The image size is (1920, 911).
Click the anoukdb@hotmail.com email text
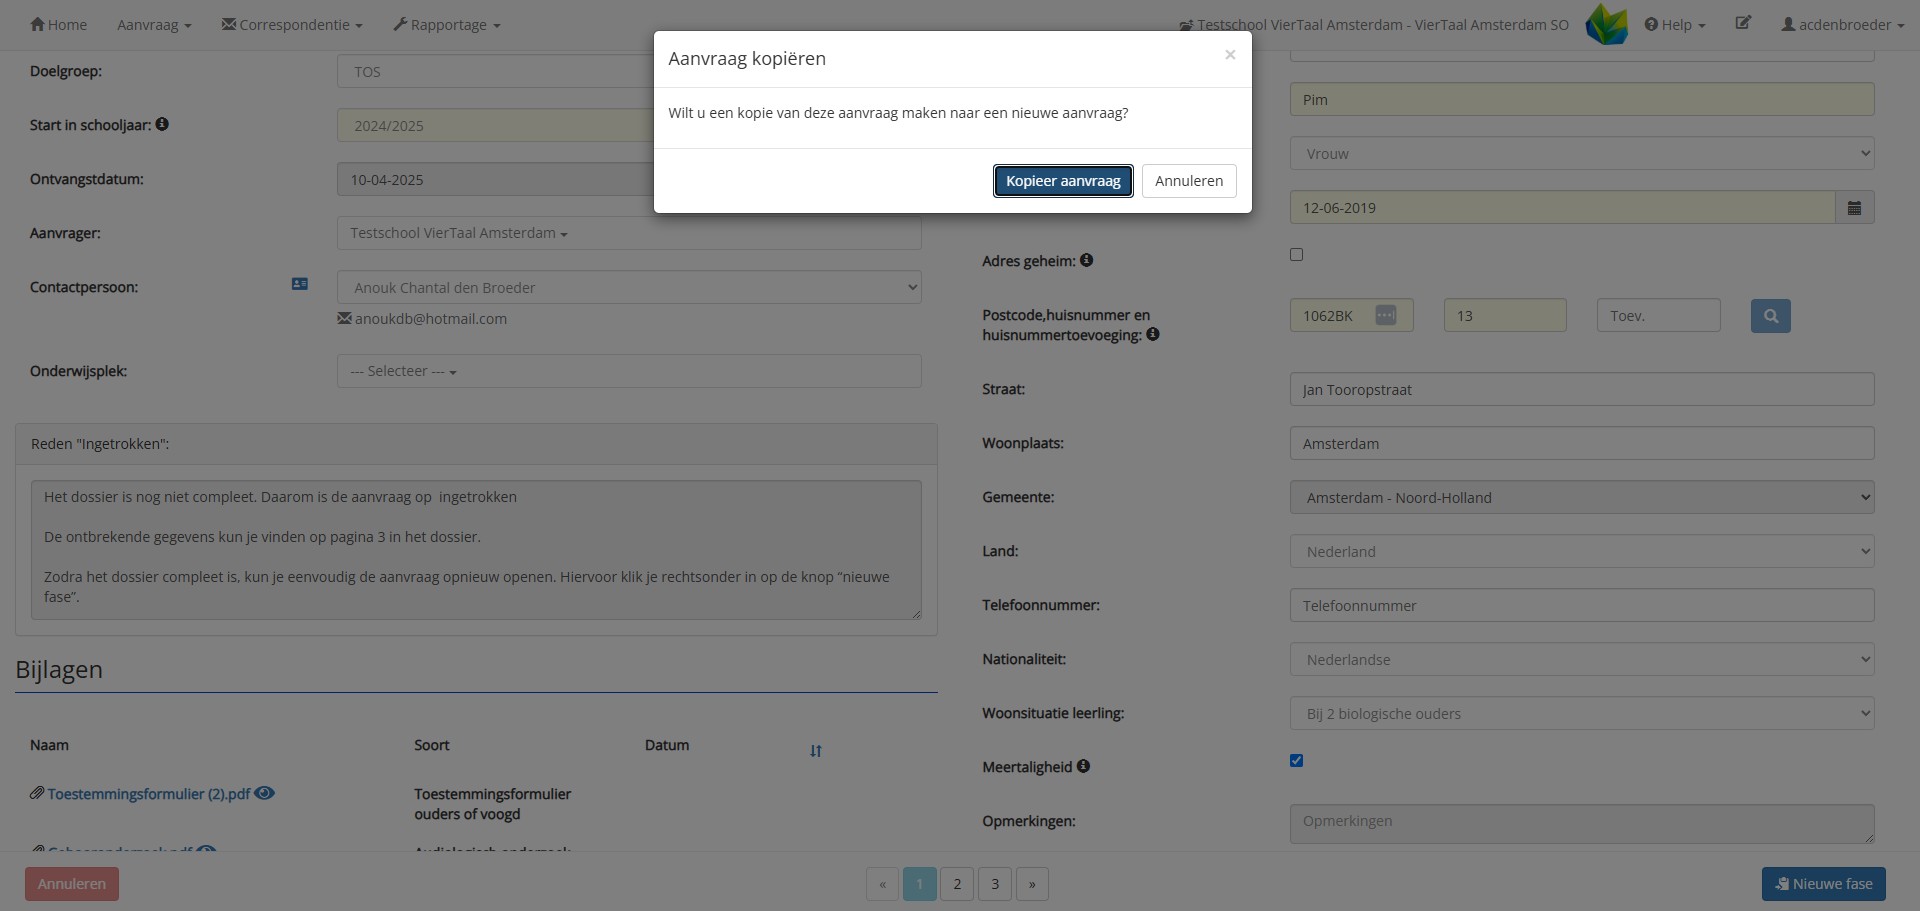(x=431, y=319)
